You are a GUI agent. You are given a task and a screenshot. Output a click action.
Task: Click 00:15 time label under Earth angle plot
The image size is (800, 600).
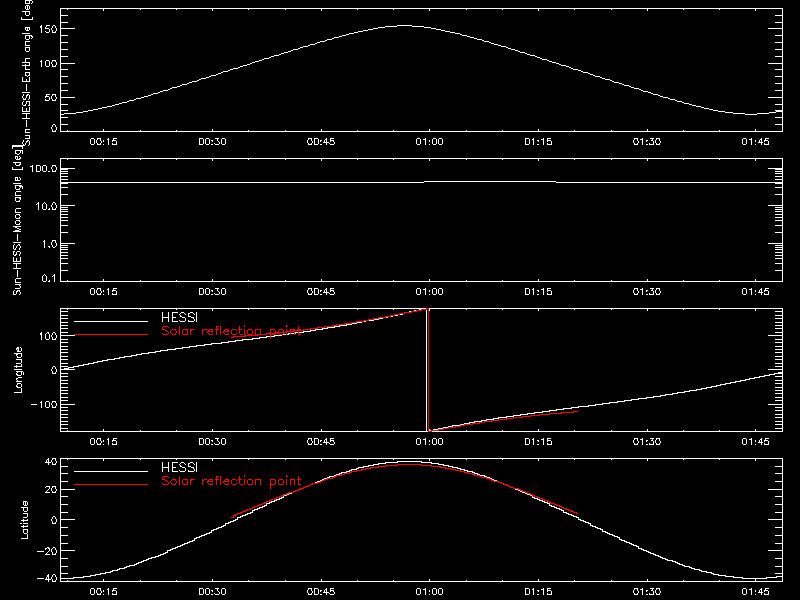click(104, 142)
